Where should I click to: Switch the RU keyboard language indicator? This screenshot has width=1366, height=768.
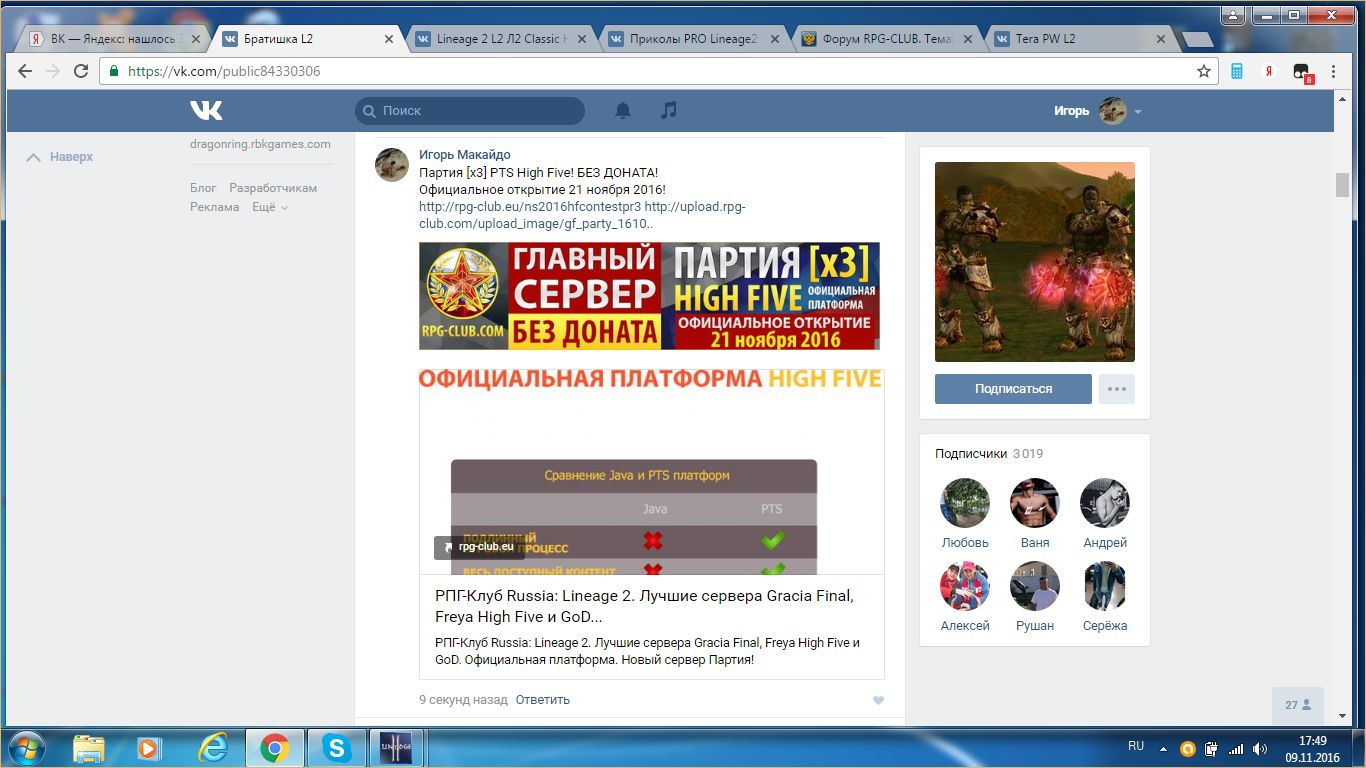[1136, 746]
